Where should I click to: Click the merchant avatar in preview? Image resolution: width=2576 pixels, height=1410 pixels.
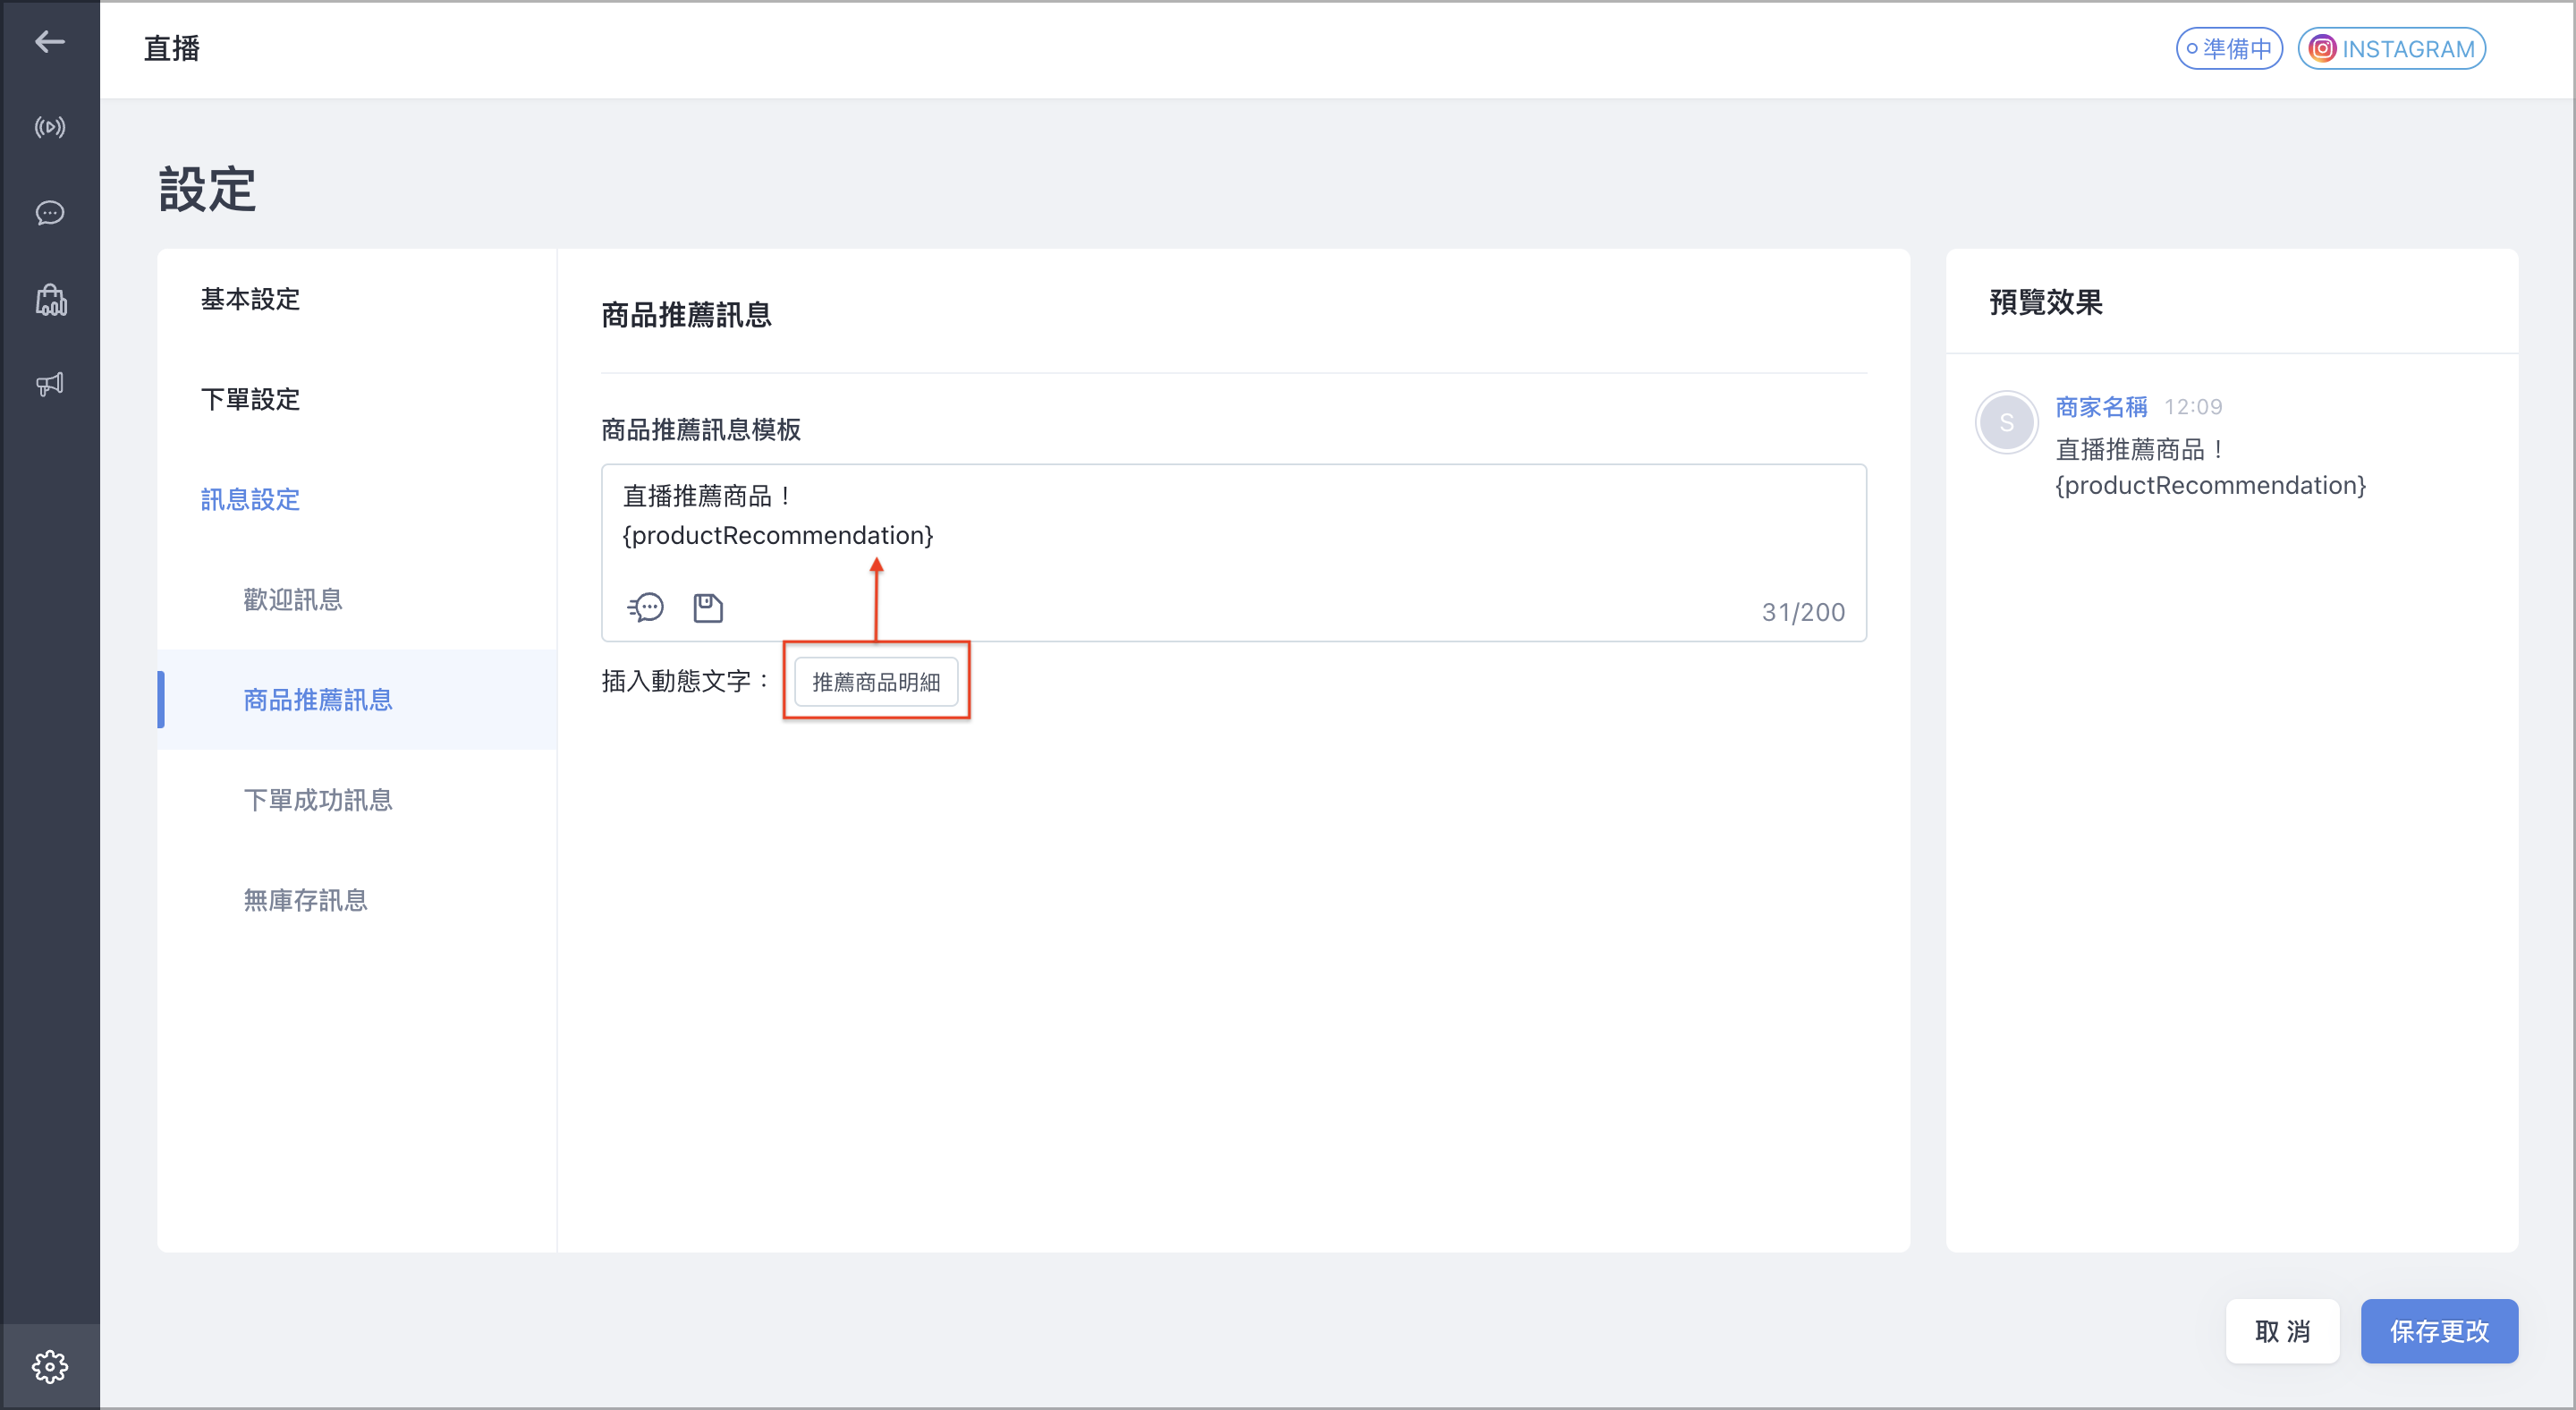[x=2006, y=422]
